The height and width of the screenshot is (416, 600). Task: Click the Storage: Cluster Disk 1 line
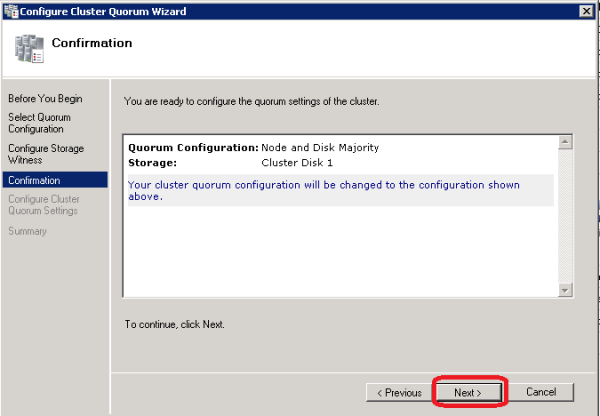240,162
